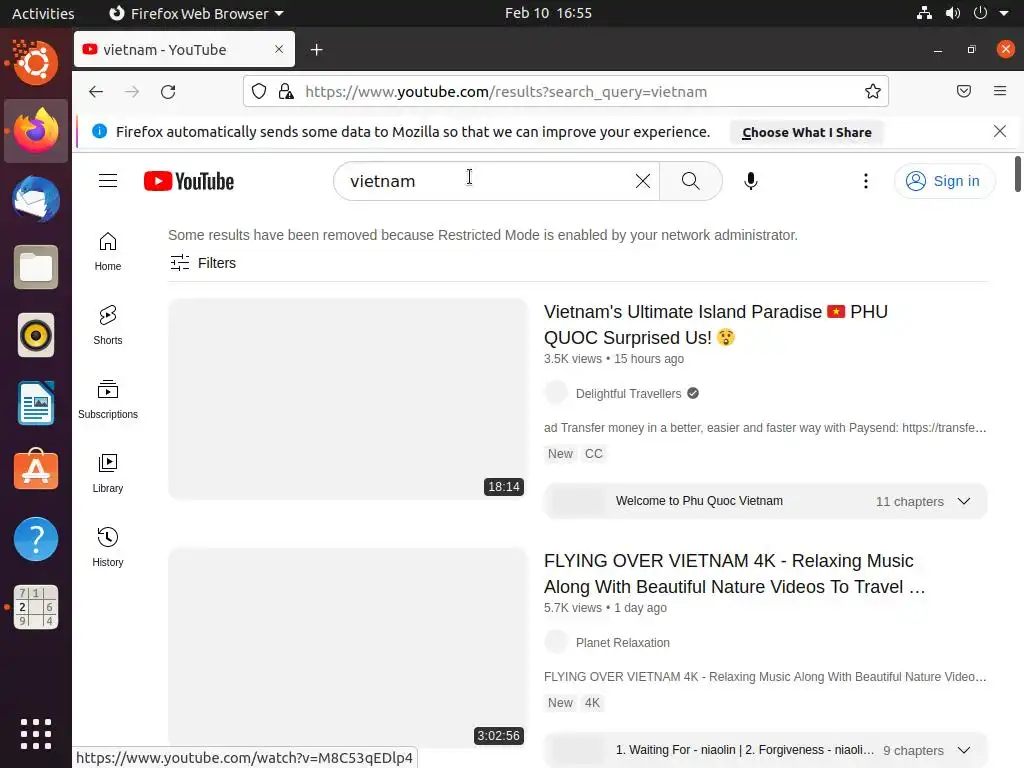
Task: Open Library in the sidebar
Action: tap(108, 473)
